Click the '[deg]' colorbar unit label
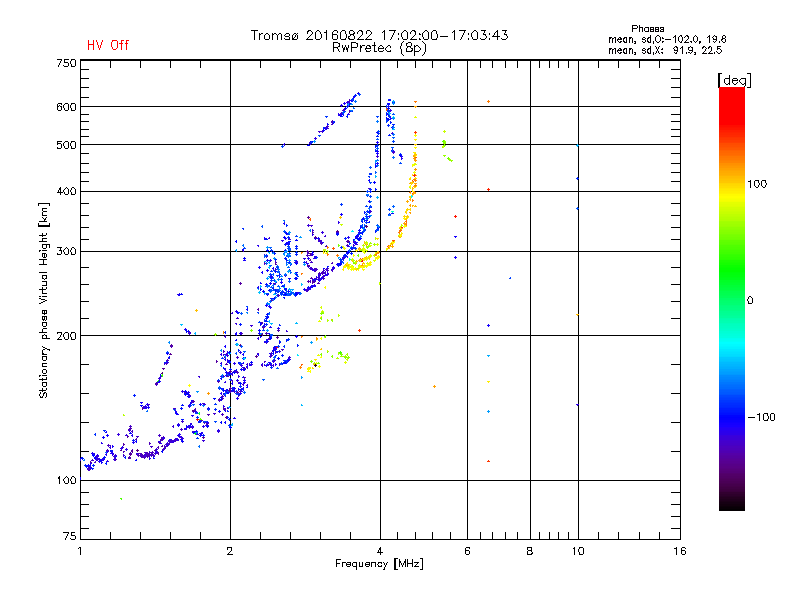This screenshot has height=600, width=800. [x=734, y=80]
